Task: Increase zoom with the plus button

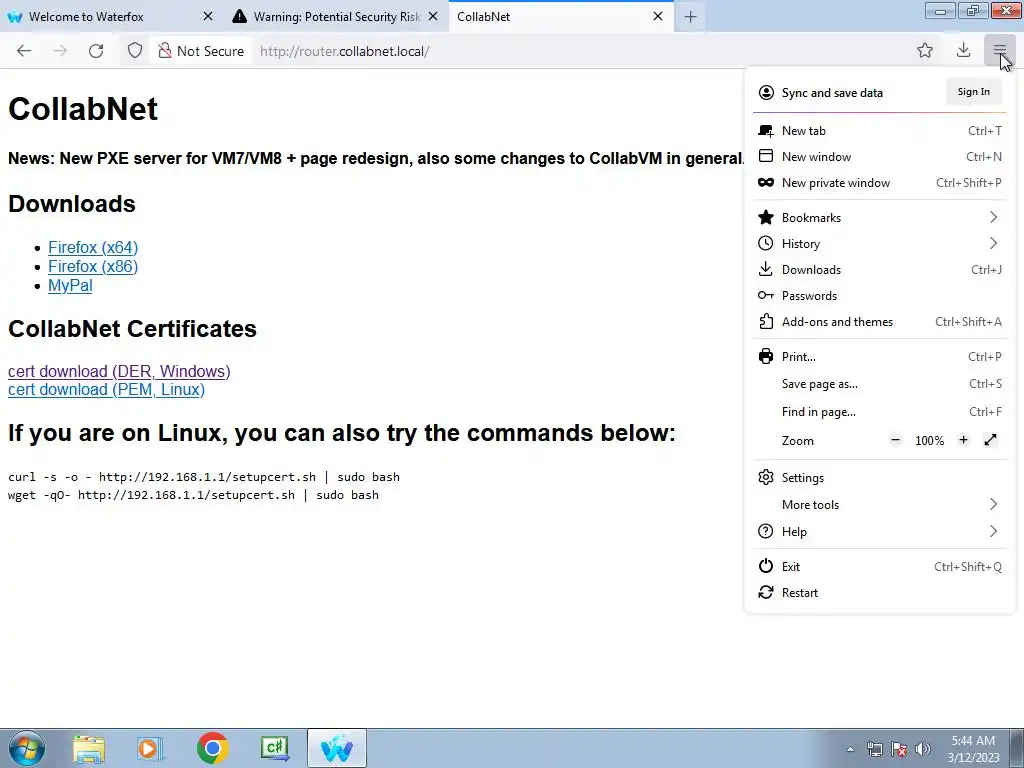Action: [963, 440]
